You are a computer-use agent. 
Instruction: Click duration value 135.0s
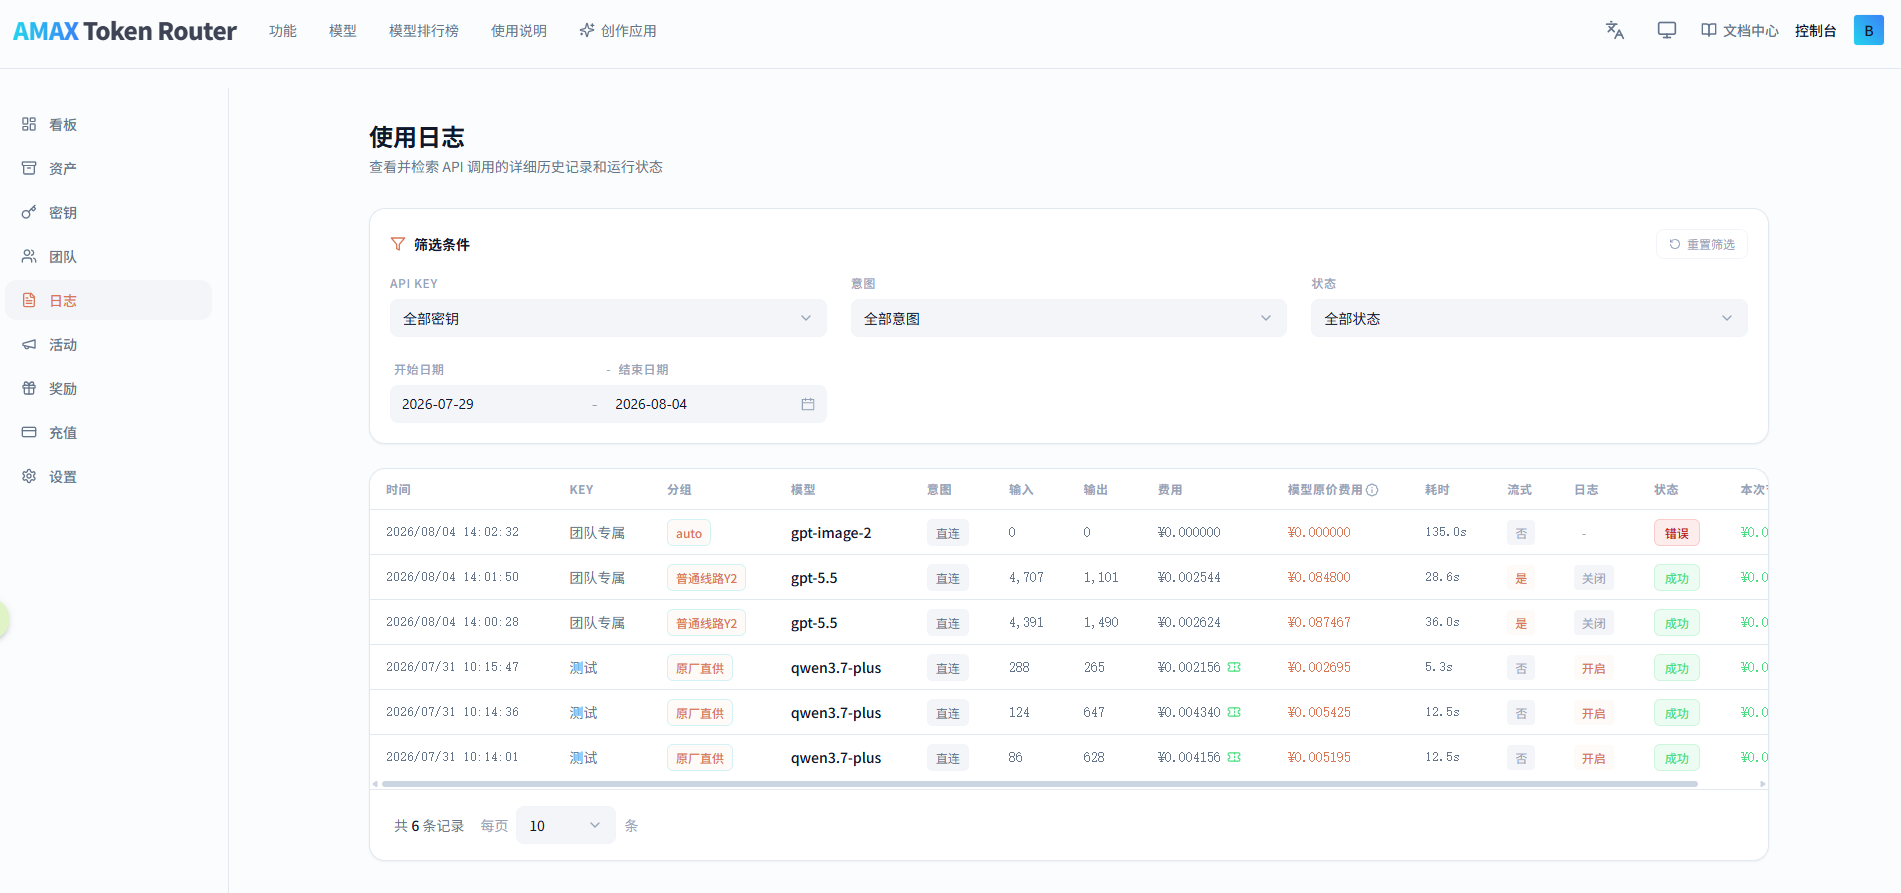(x=1446, y=532)
